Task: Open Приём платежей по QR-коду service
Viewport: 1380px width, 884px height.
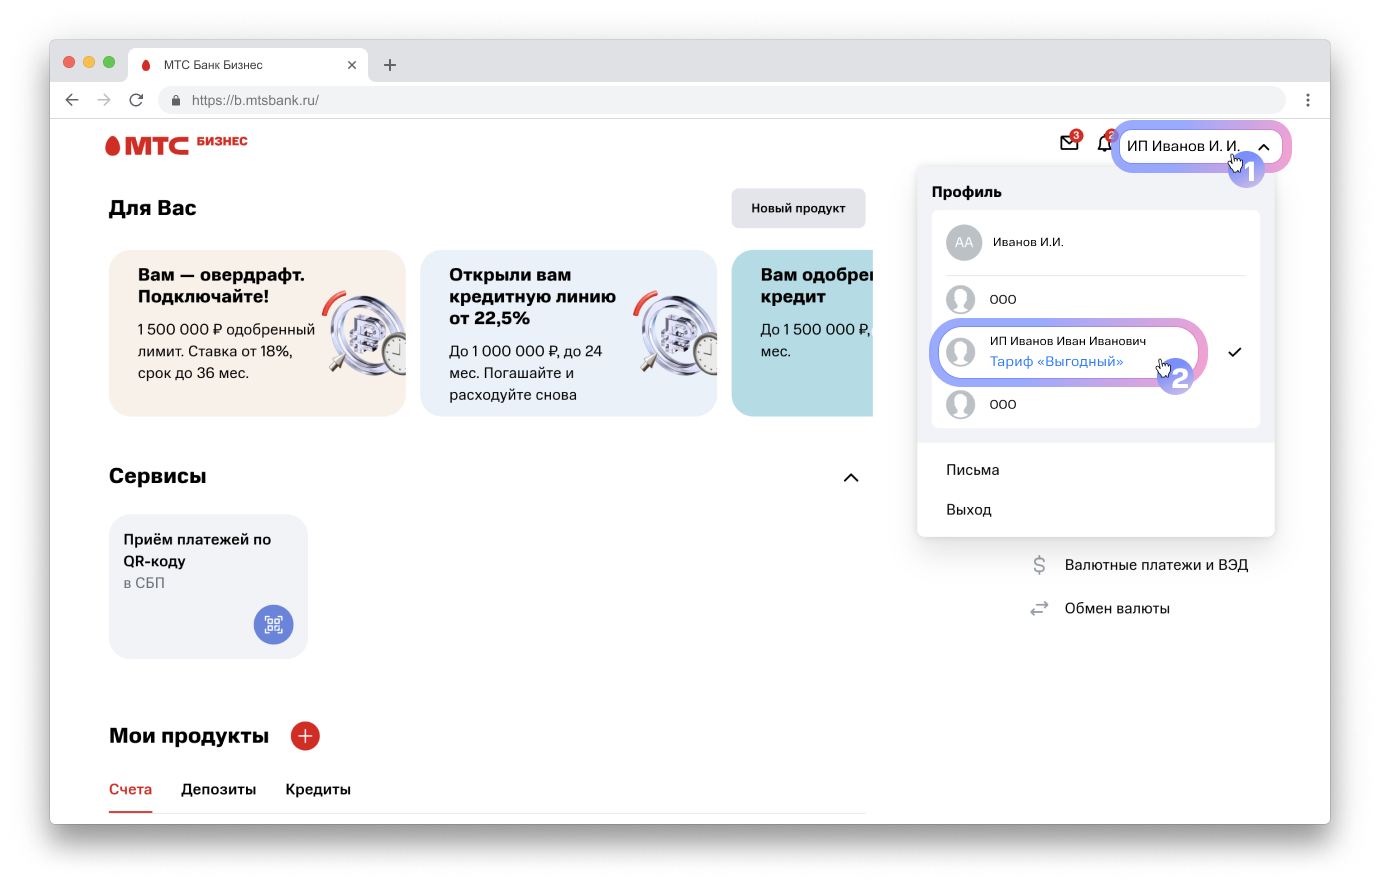Action: point(208,586)
